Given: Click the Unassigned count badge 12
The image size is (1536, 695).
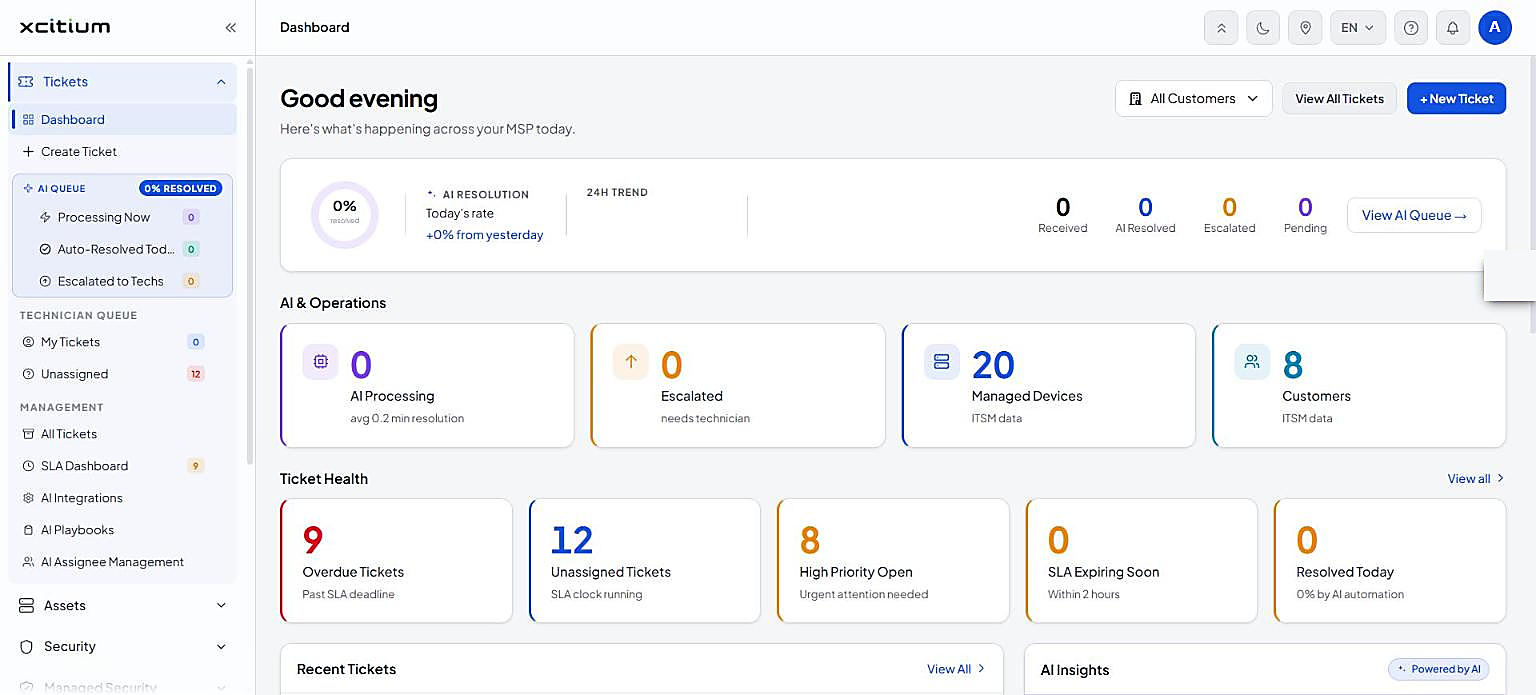Looking at the screenshot, I should click(196, 374).
